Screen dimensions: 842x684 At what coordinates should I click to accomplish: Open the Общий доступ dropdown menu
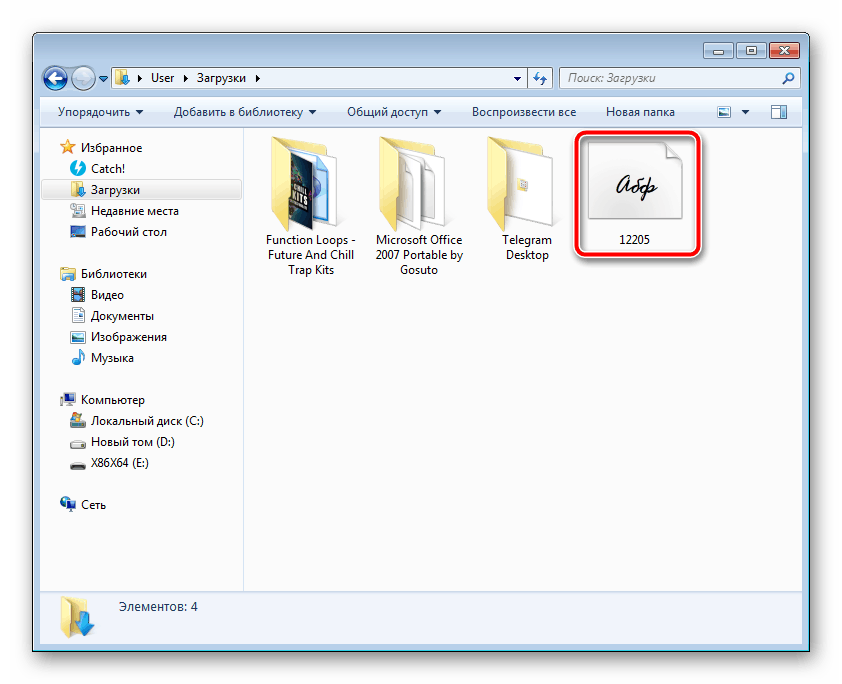pyautogui.click(x=394, y=112)
